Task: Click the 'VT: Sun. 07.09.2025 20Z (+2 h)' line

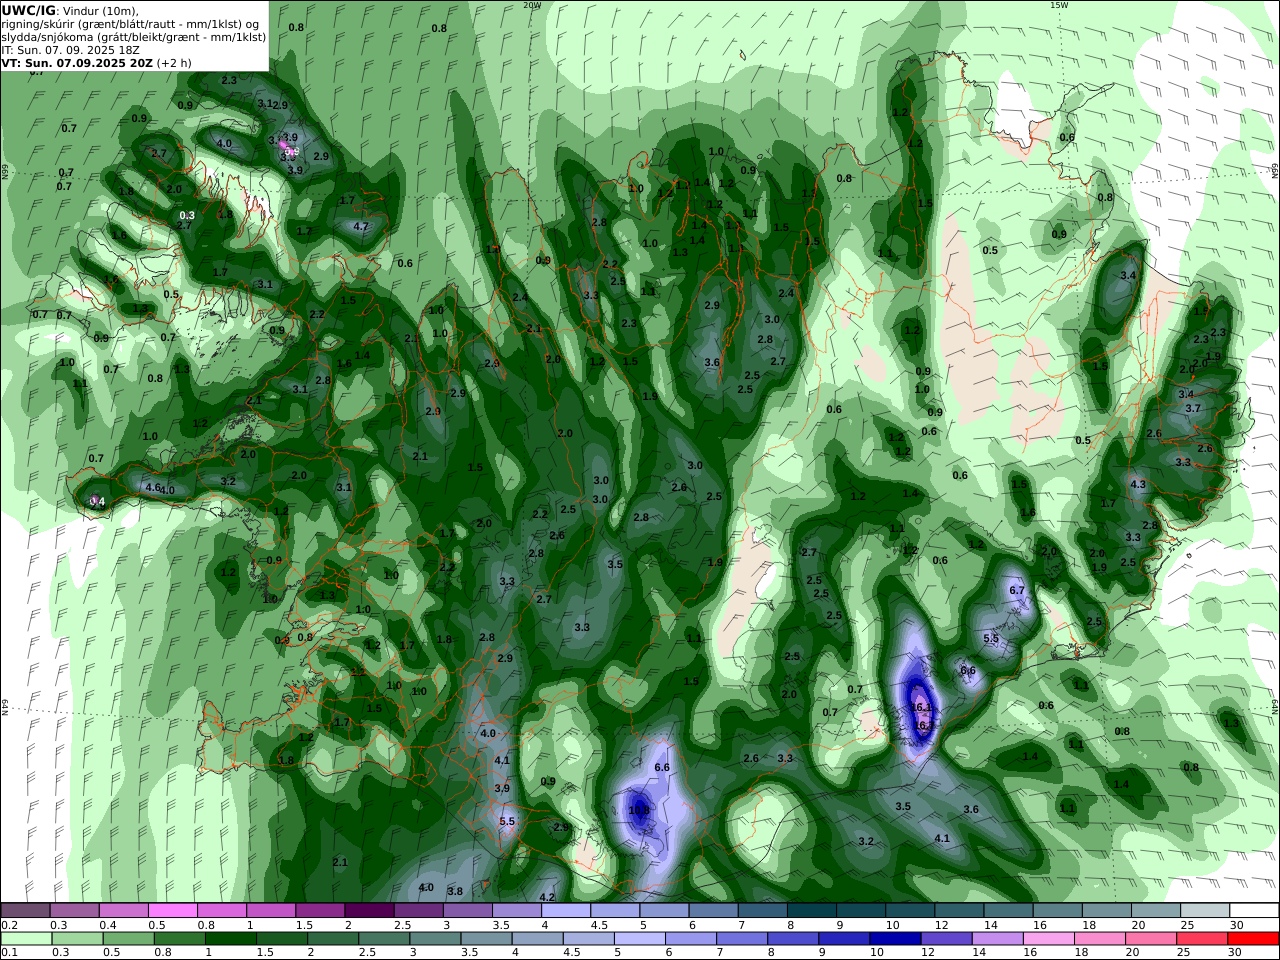Action: (96, 62)
